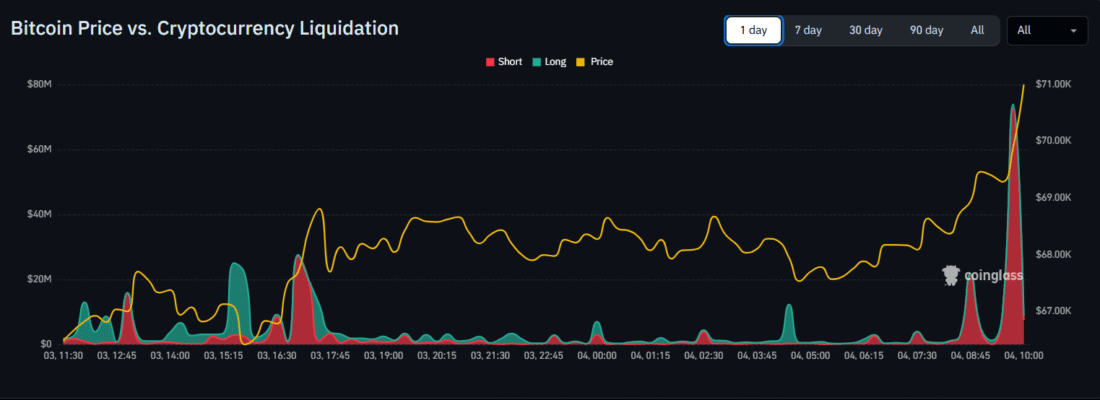Click the red Short legend swatch

pyautogui.click(x=490, y=62)
